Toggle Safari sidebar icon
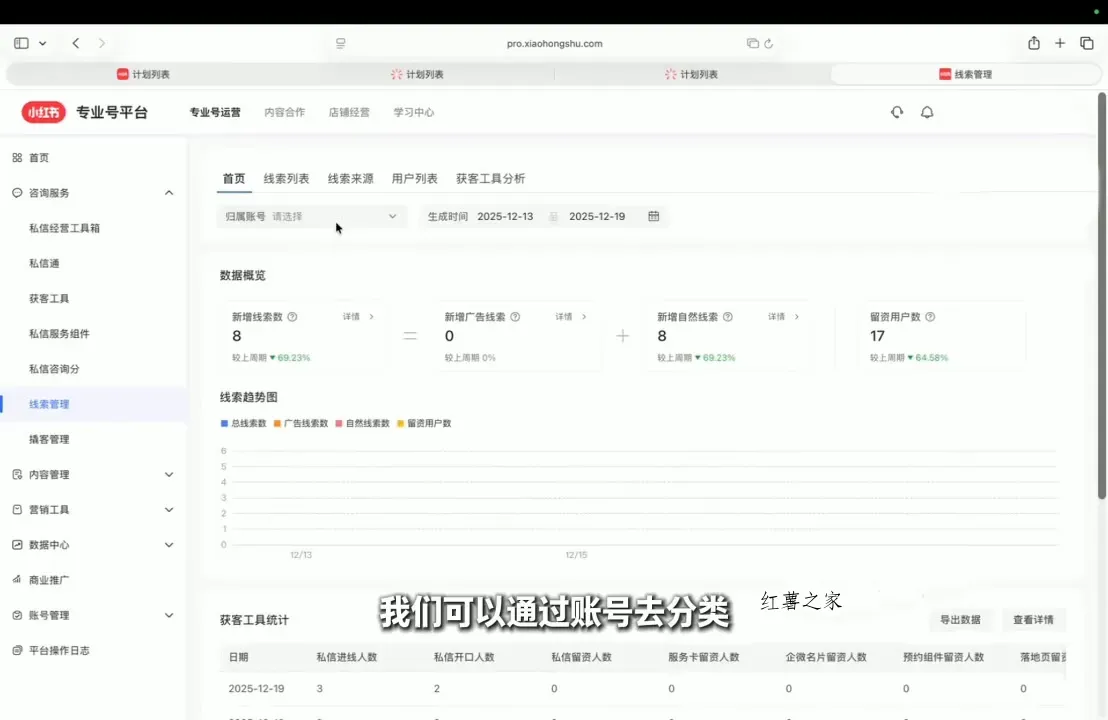The height and width of the screenshot is (720, 1108). point(21,43)
